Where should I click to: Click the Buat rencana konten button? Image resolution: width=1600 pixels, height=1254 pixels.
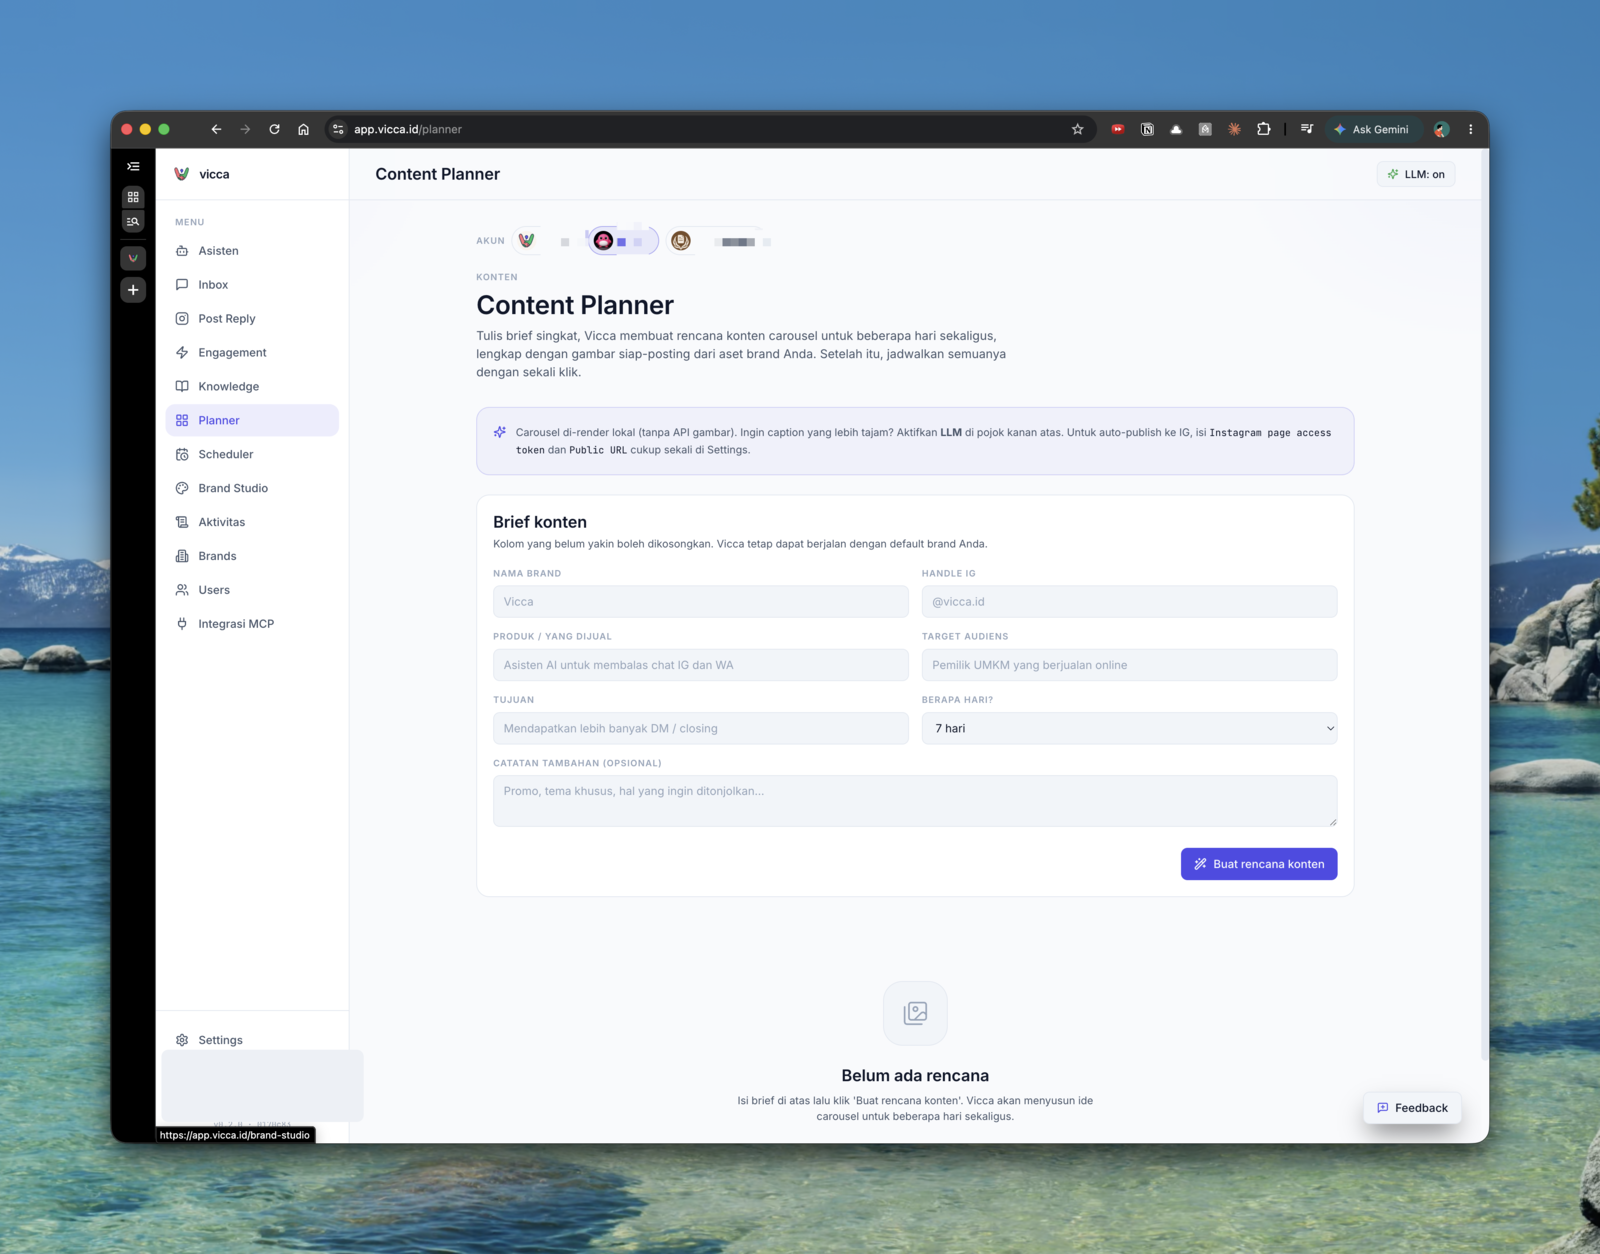click(1259, 864)
